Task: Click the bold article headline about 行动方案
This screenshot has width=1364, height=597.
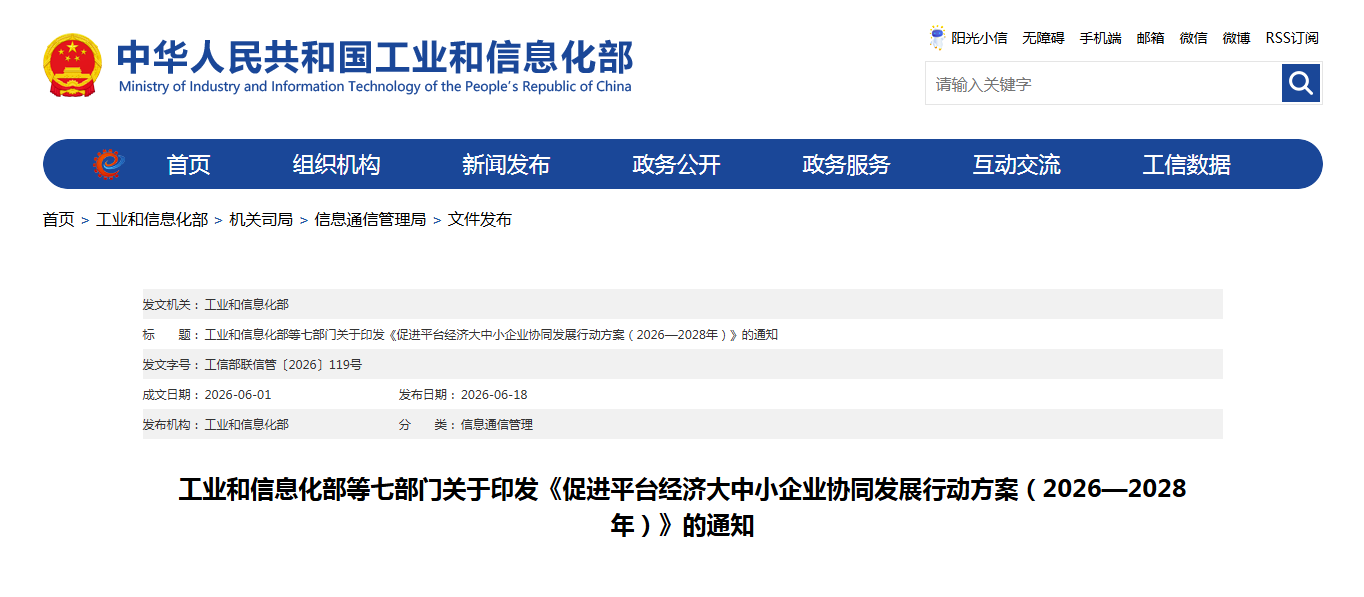Action: pyautogui.click(x=682, y=507)
